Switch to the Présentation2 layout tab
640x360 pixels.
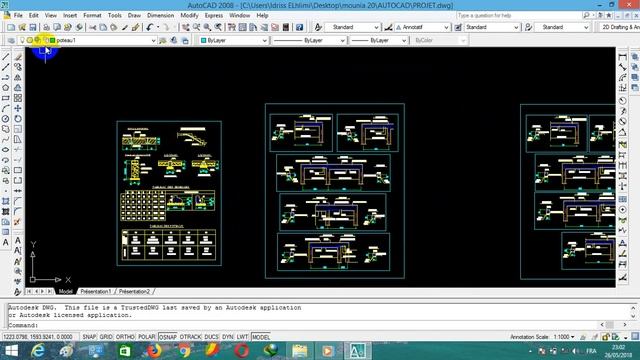[134, 291]
